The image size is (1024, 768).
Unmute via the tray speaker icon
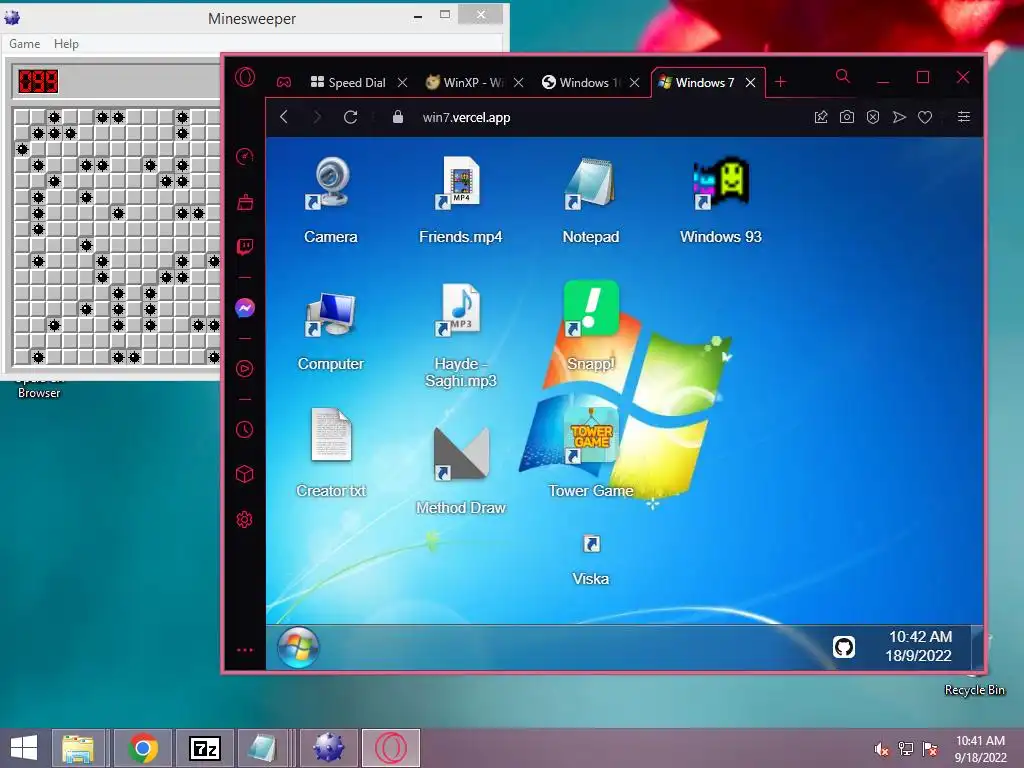(x=882, y=749)
